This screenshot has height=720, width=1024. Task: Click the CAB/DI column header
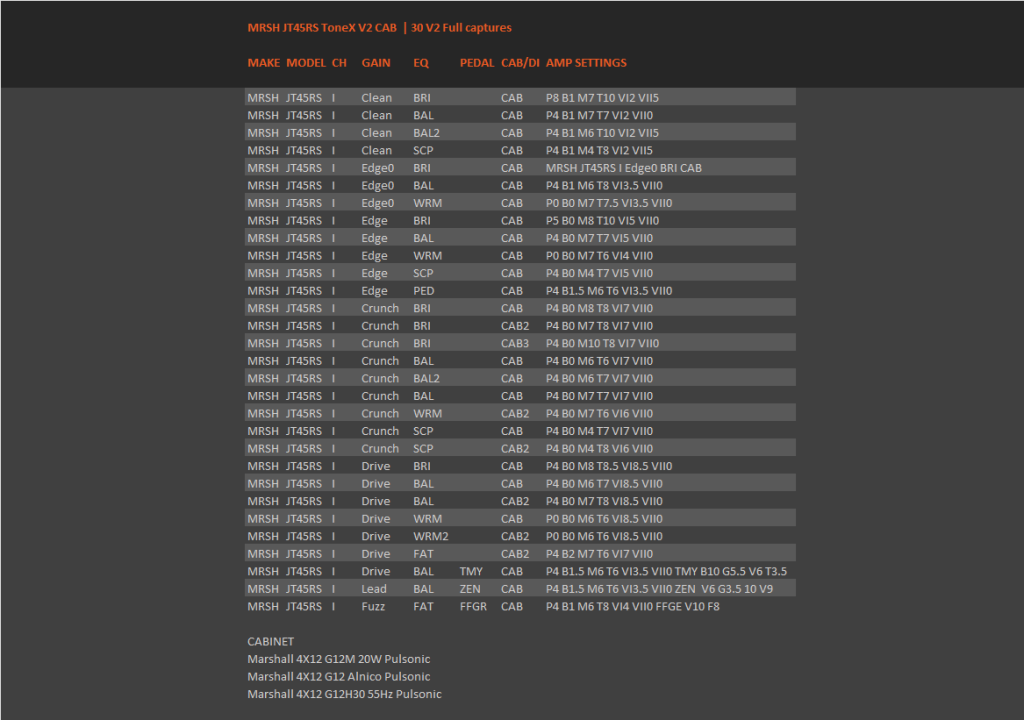520,63
